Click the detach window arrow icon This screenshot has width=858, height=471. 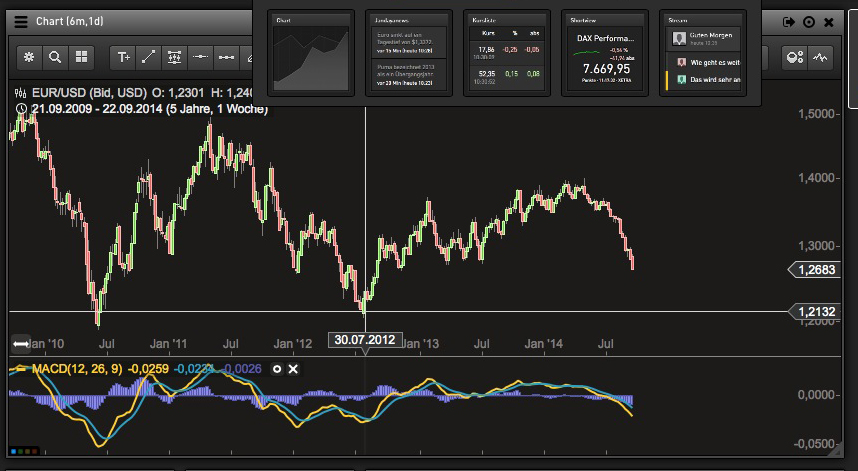click(x=789, y=22)
